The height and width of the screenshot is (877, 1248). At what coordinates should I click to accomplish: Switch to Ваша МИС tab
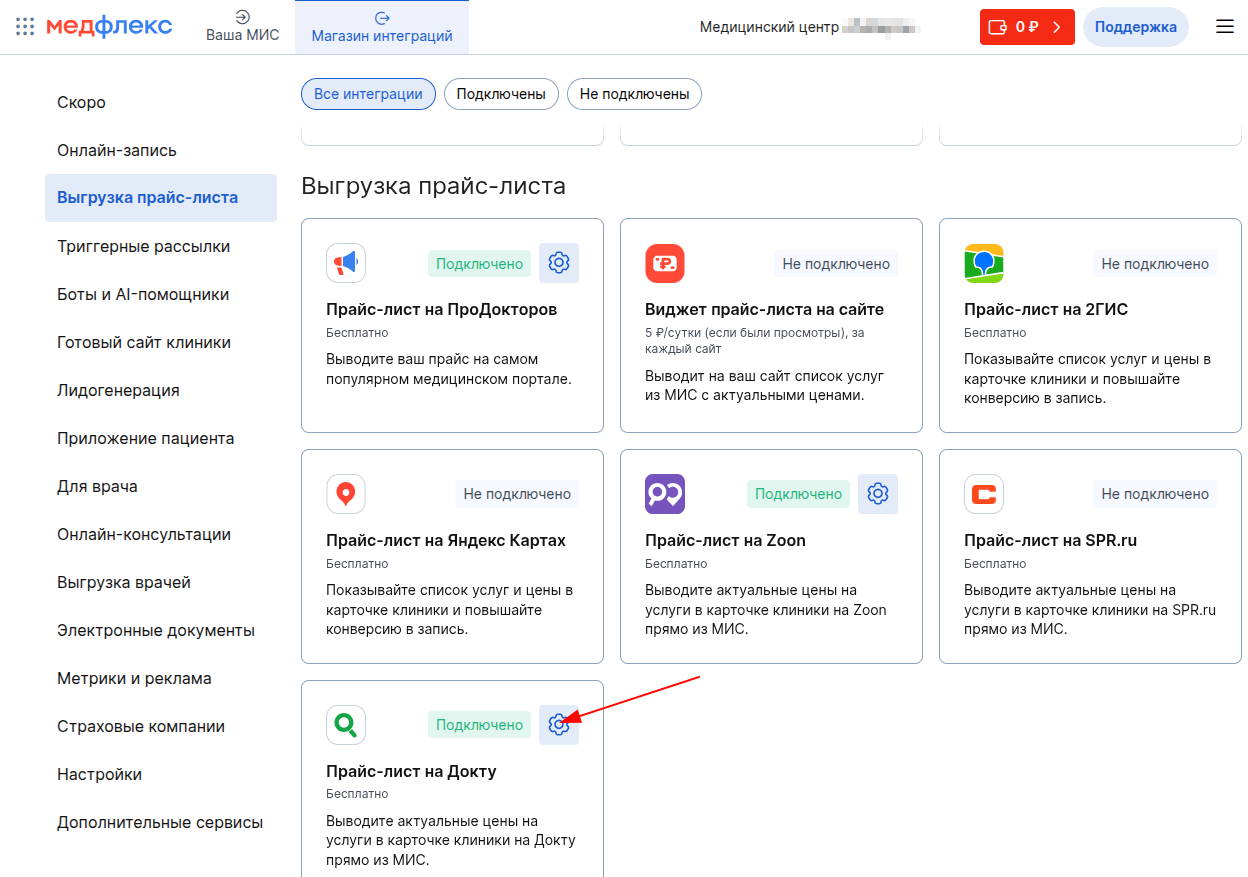(x=243, y=27)
